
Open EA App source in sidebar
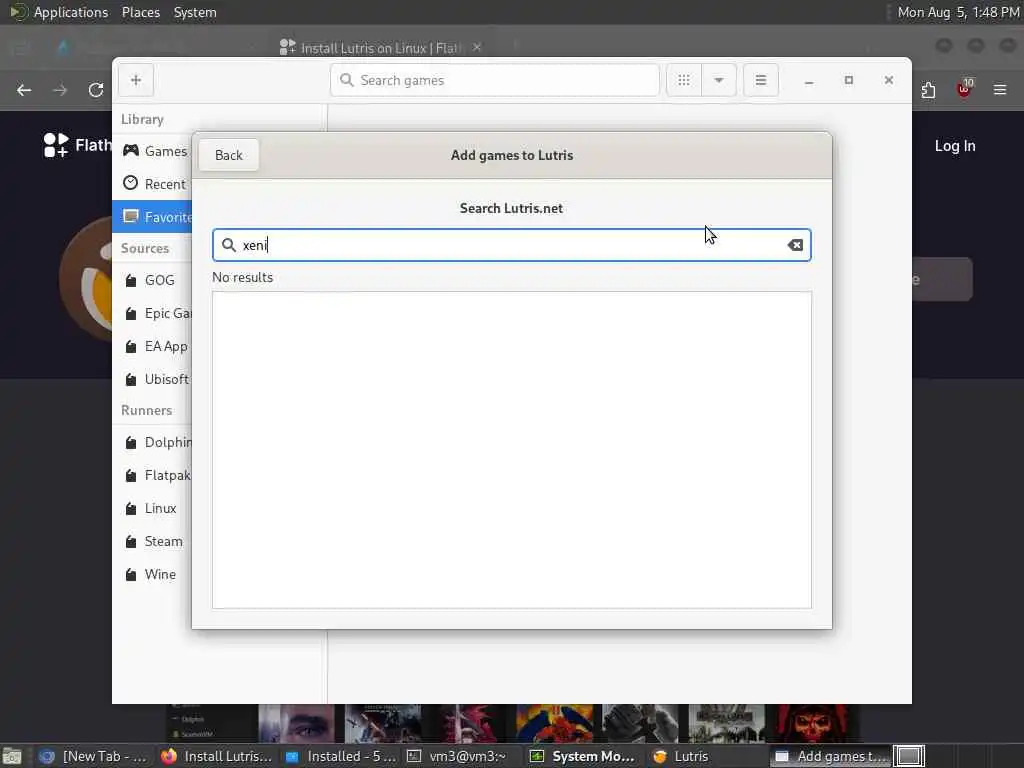tap(153, 346)
